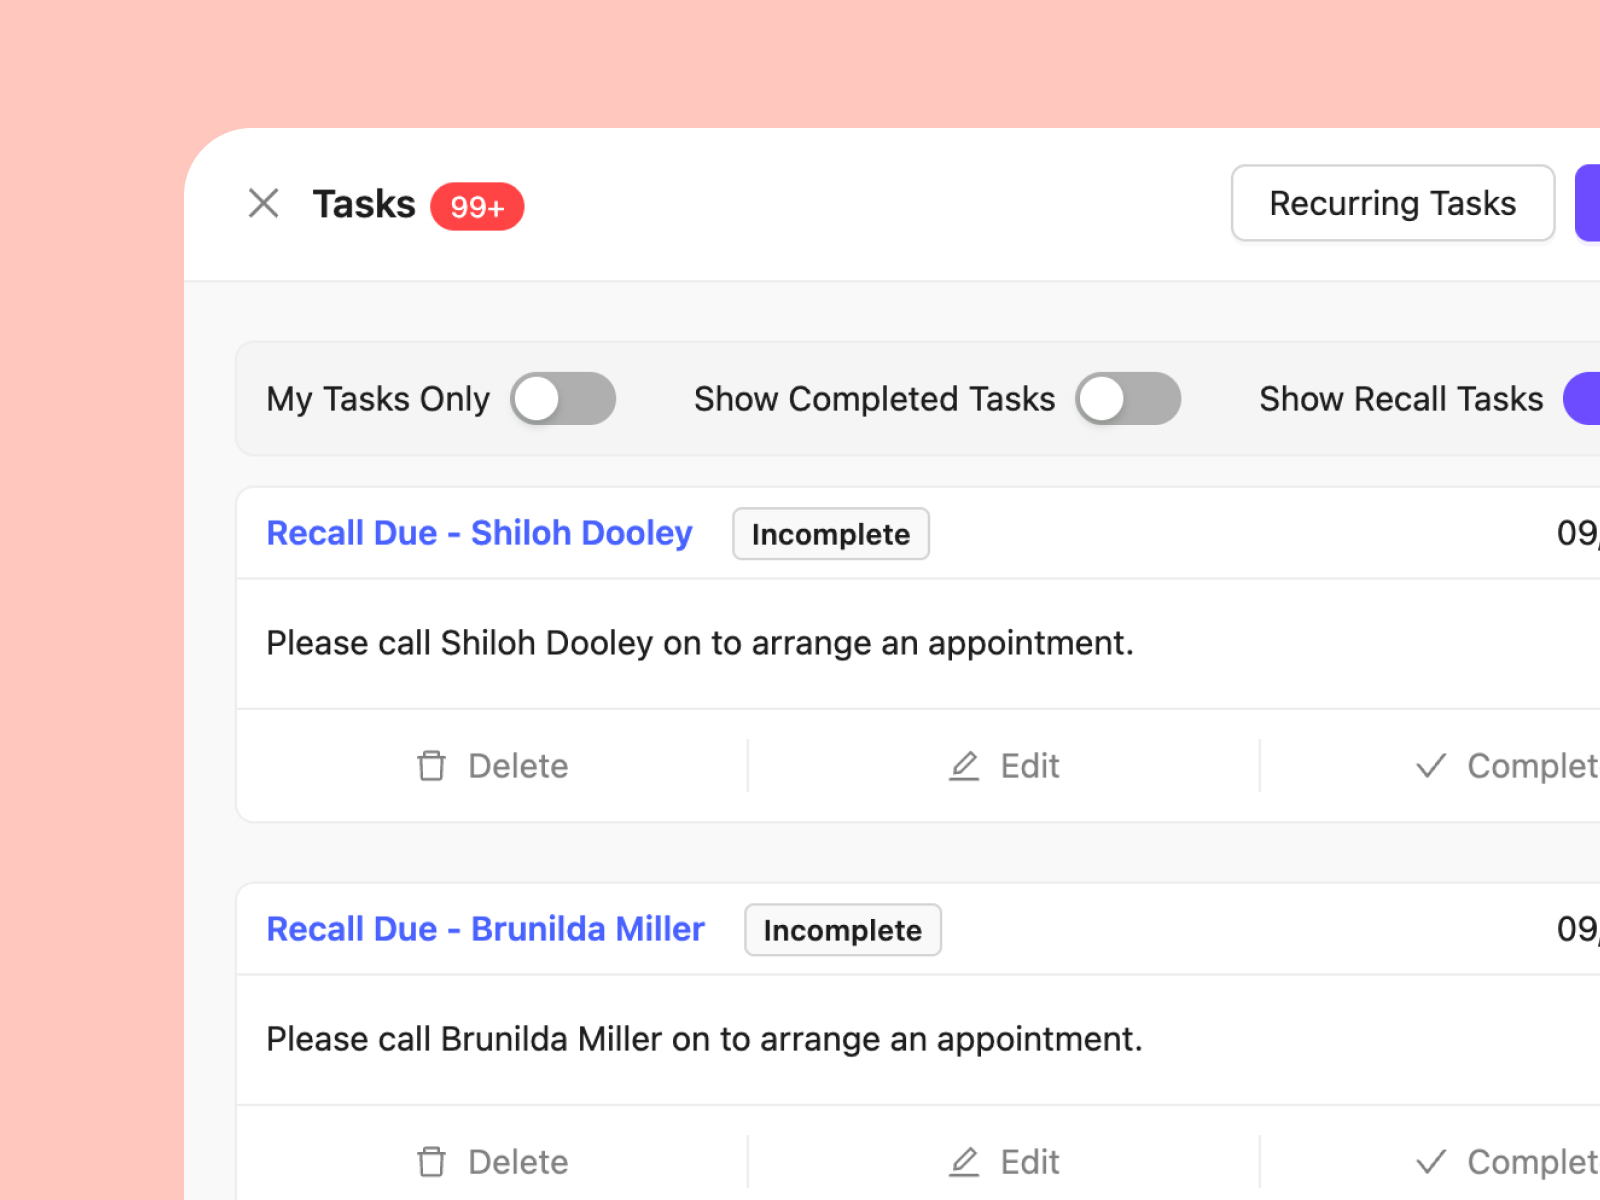This screenshot has width=1600, height=1200.
Task: Click trash icon in Brunilda Miller task
Action: (431, 1162)
